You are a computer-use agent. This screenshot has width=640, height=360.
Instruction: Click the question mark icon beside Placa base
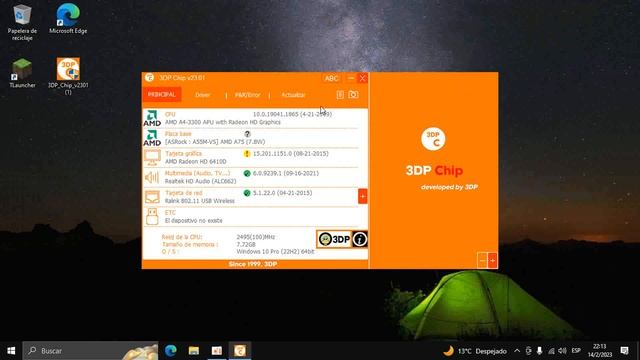pos(247,134)
